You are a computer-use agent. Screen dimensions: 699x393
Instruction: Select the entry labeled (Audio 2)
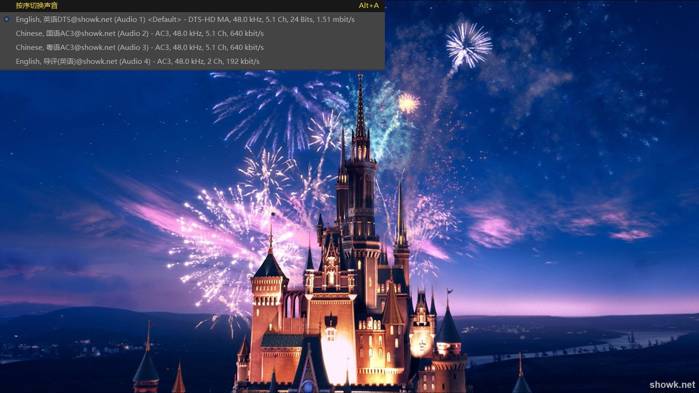click(192, 33)
